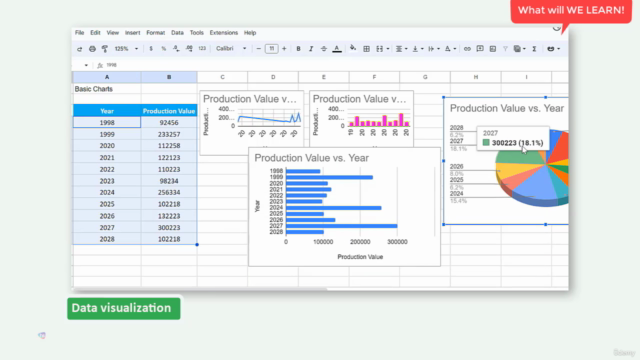Toggle strikethrough formatting
Viewport: 640px width, 360px height.
click(324, 49)
